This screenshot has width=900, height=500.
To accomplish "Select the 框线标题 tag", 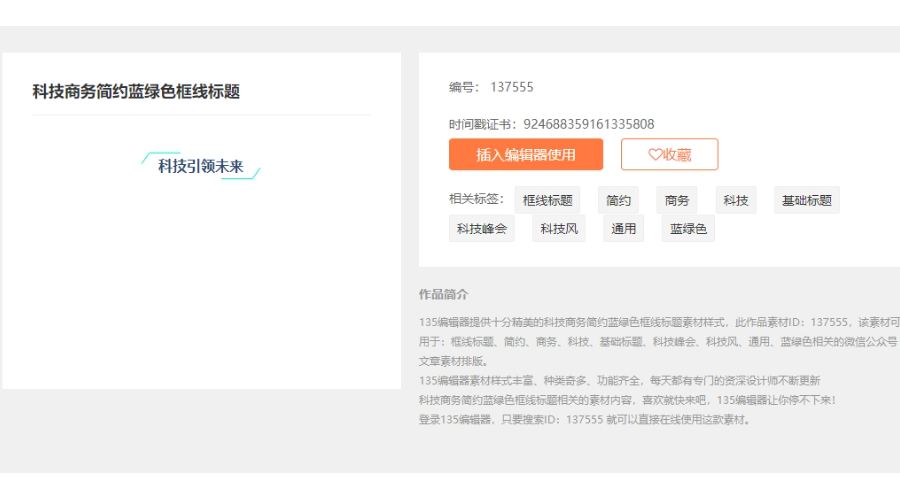I will (x=548, y=200).
